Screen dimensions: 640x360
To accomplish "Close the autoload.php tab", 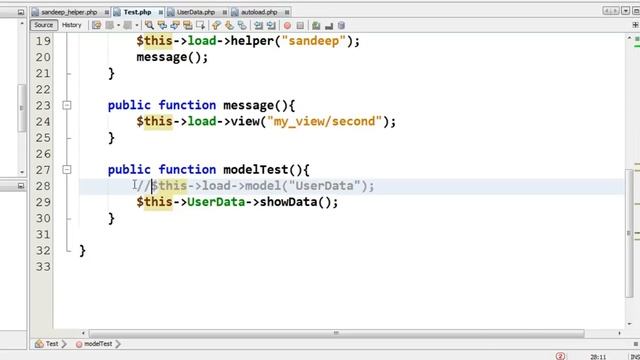I will tap(287, 12).
